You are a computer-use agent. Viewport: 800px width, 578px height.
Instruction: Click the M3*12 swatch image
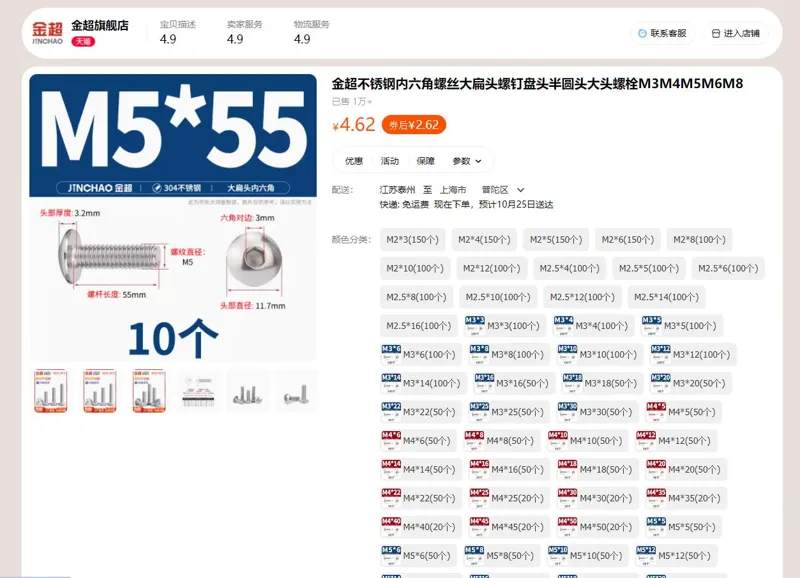tap(660, 355)
